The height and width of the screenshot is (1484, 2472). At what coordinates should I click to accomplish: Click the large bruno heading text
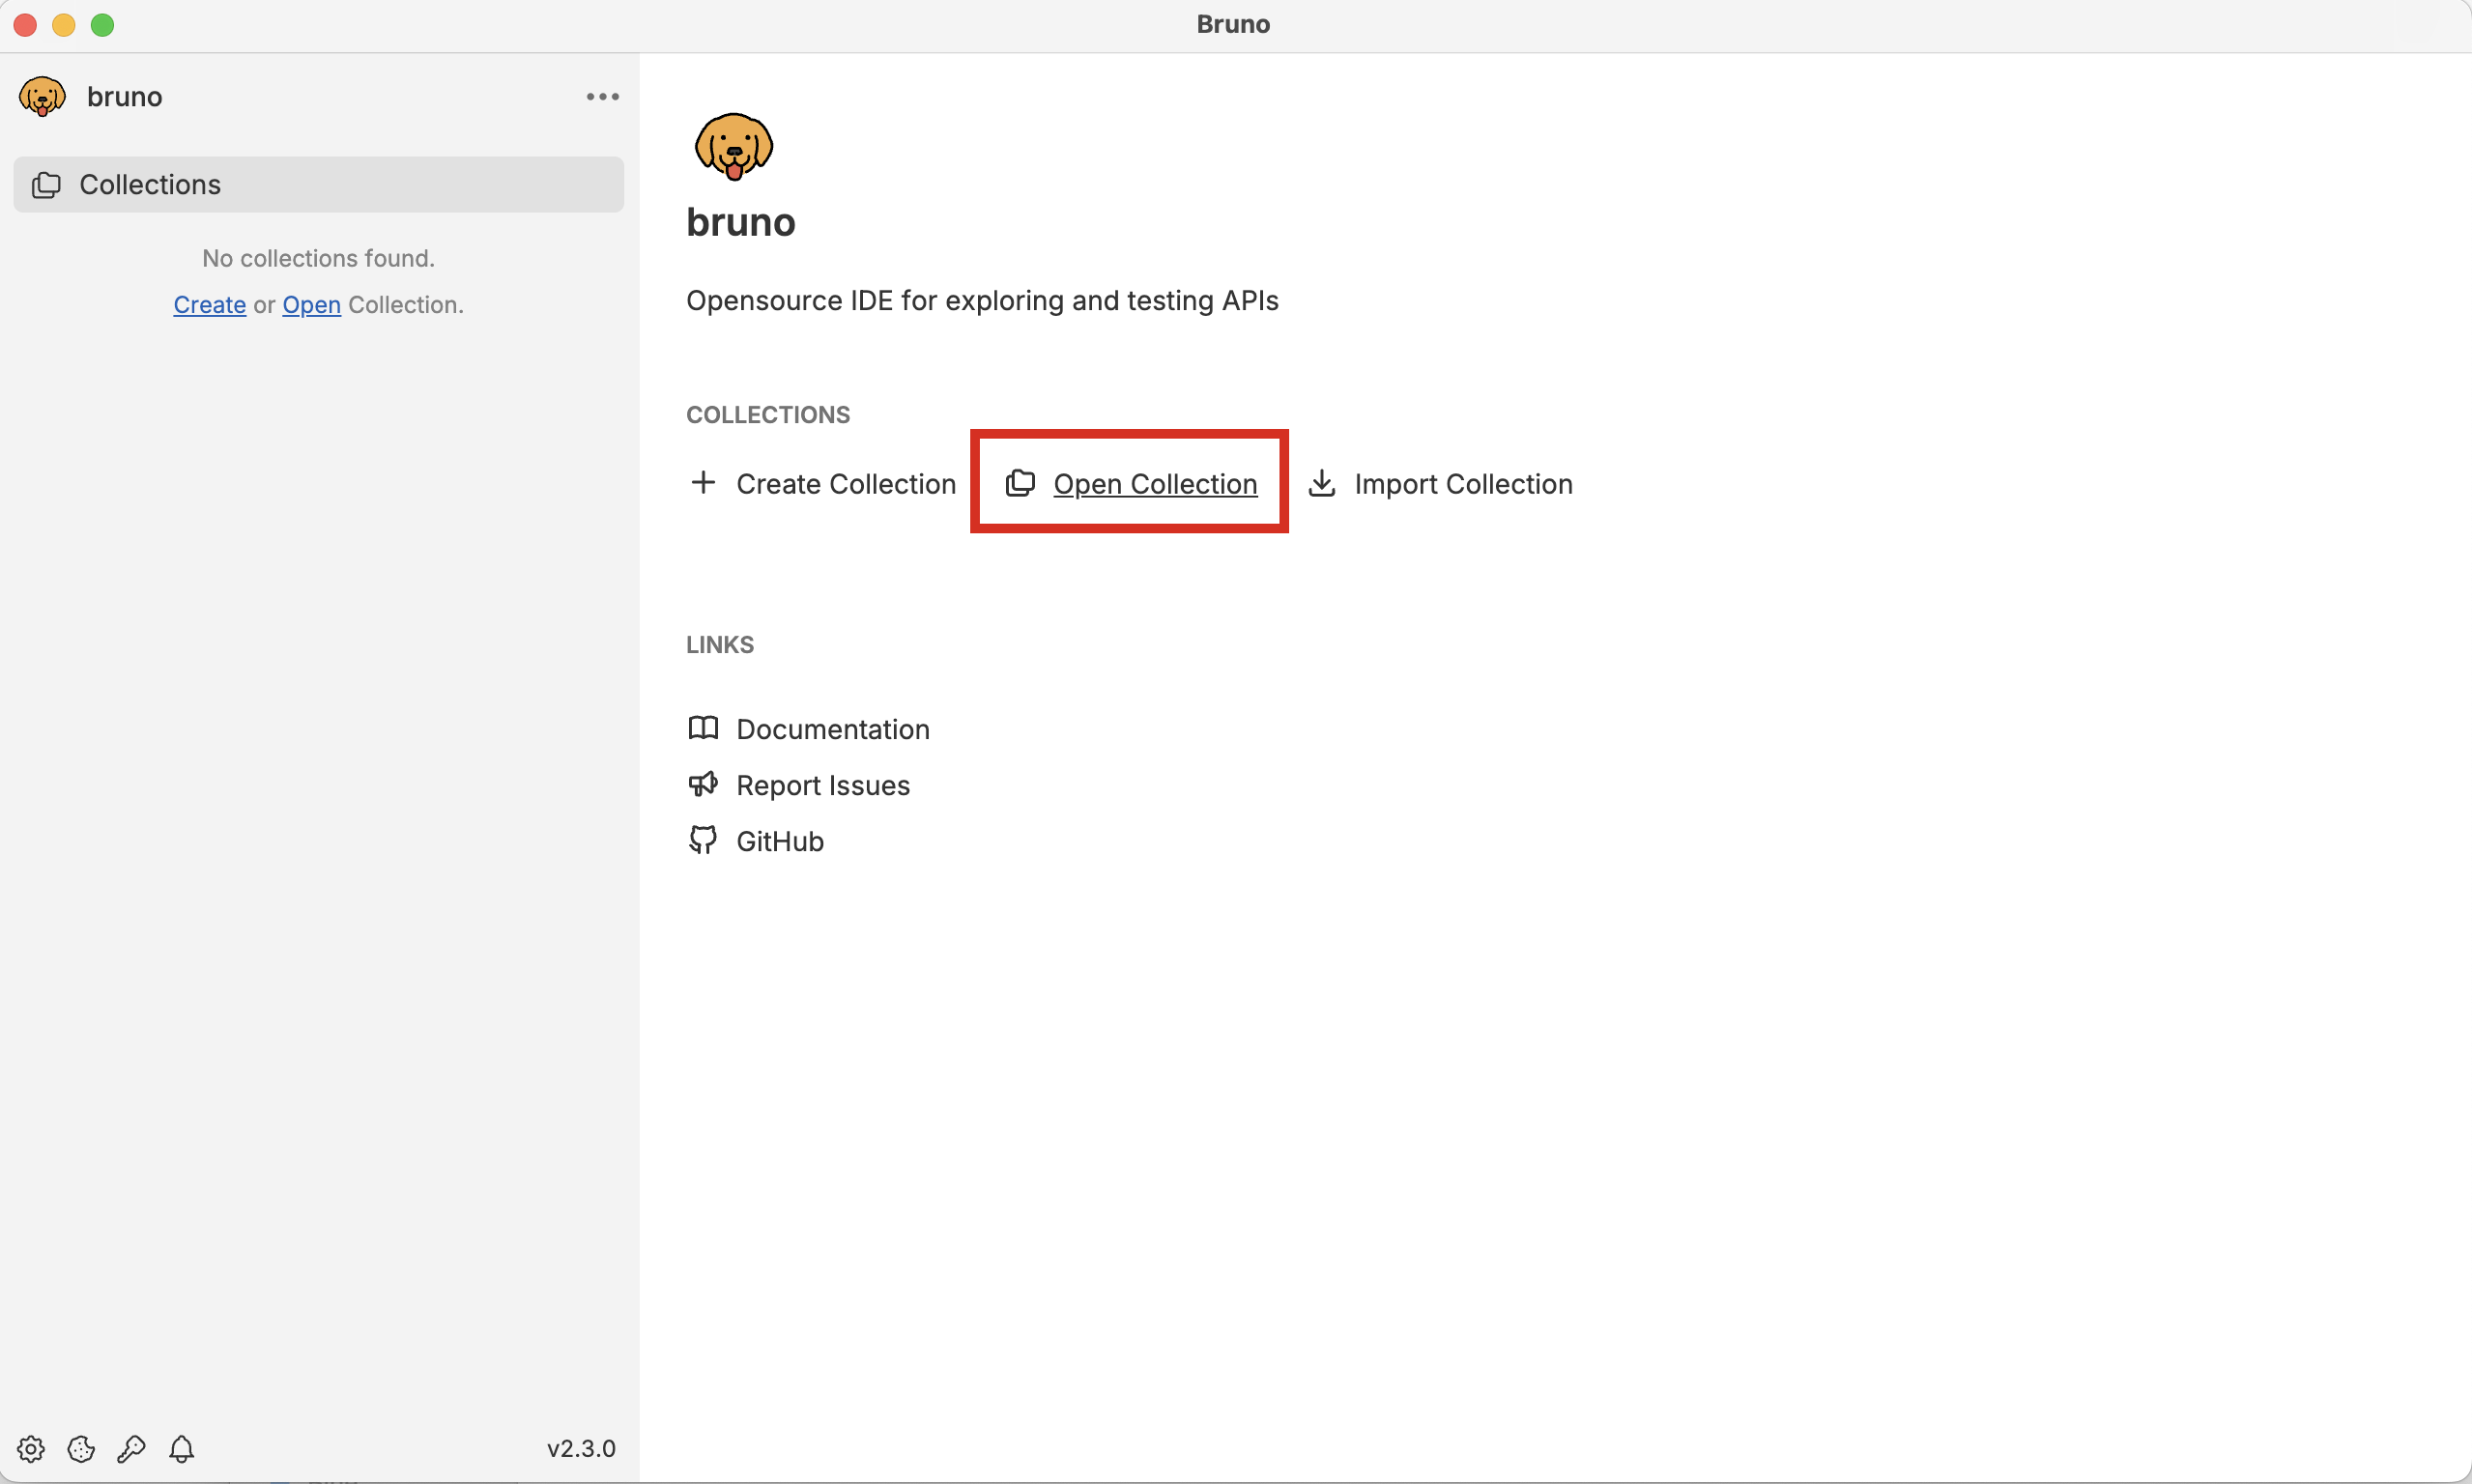pos(741,222)
